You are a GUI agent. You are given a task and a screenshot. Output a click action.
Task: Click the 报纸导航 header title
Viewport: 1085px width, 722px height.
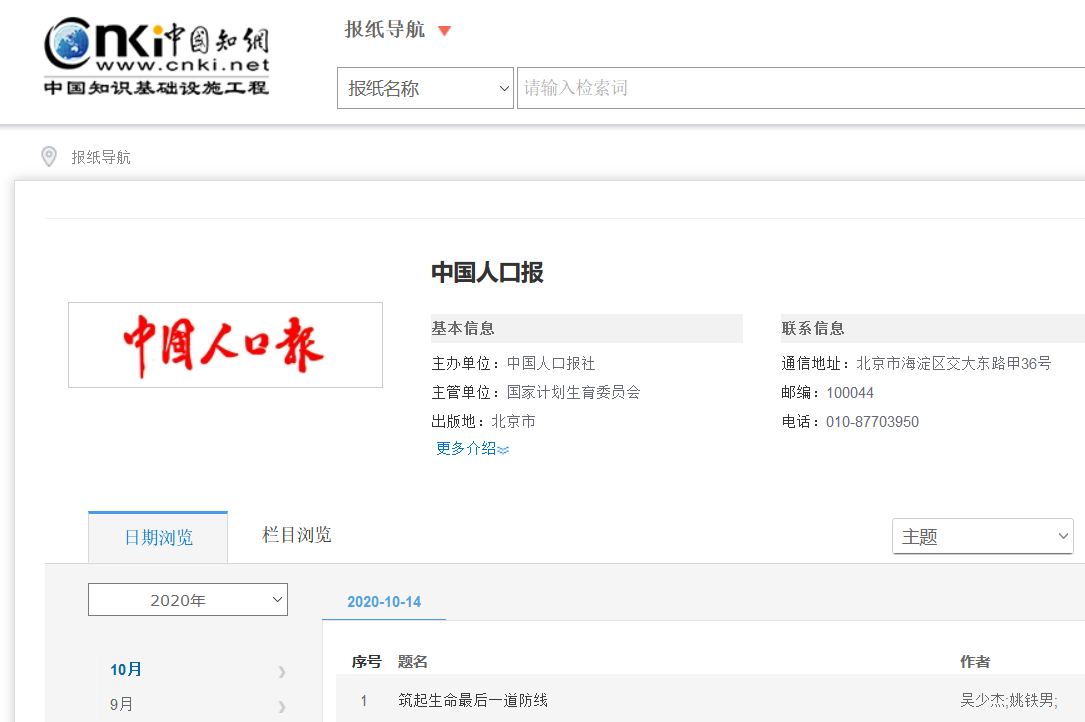pyautogui.click(x=385, y=29)
